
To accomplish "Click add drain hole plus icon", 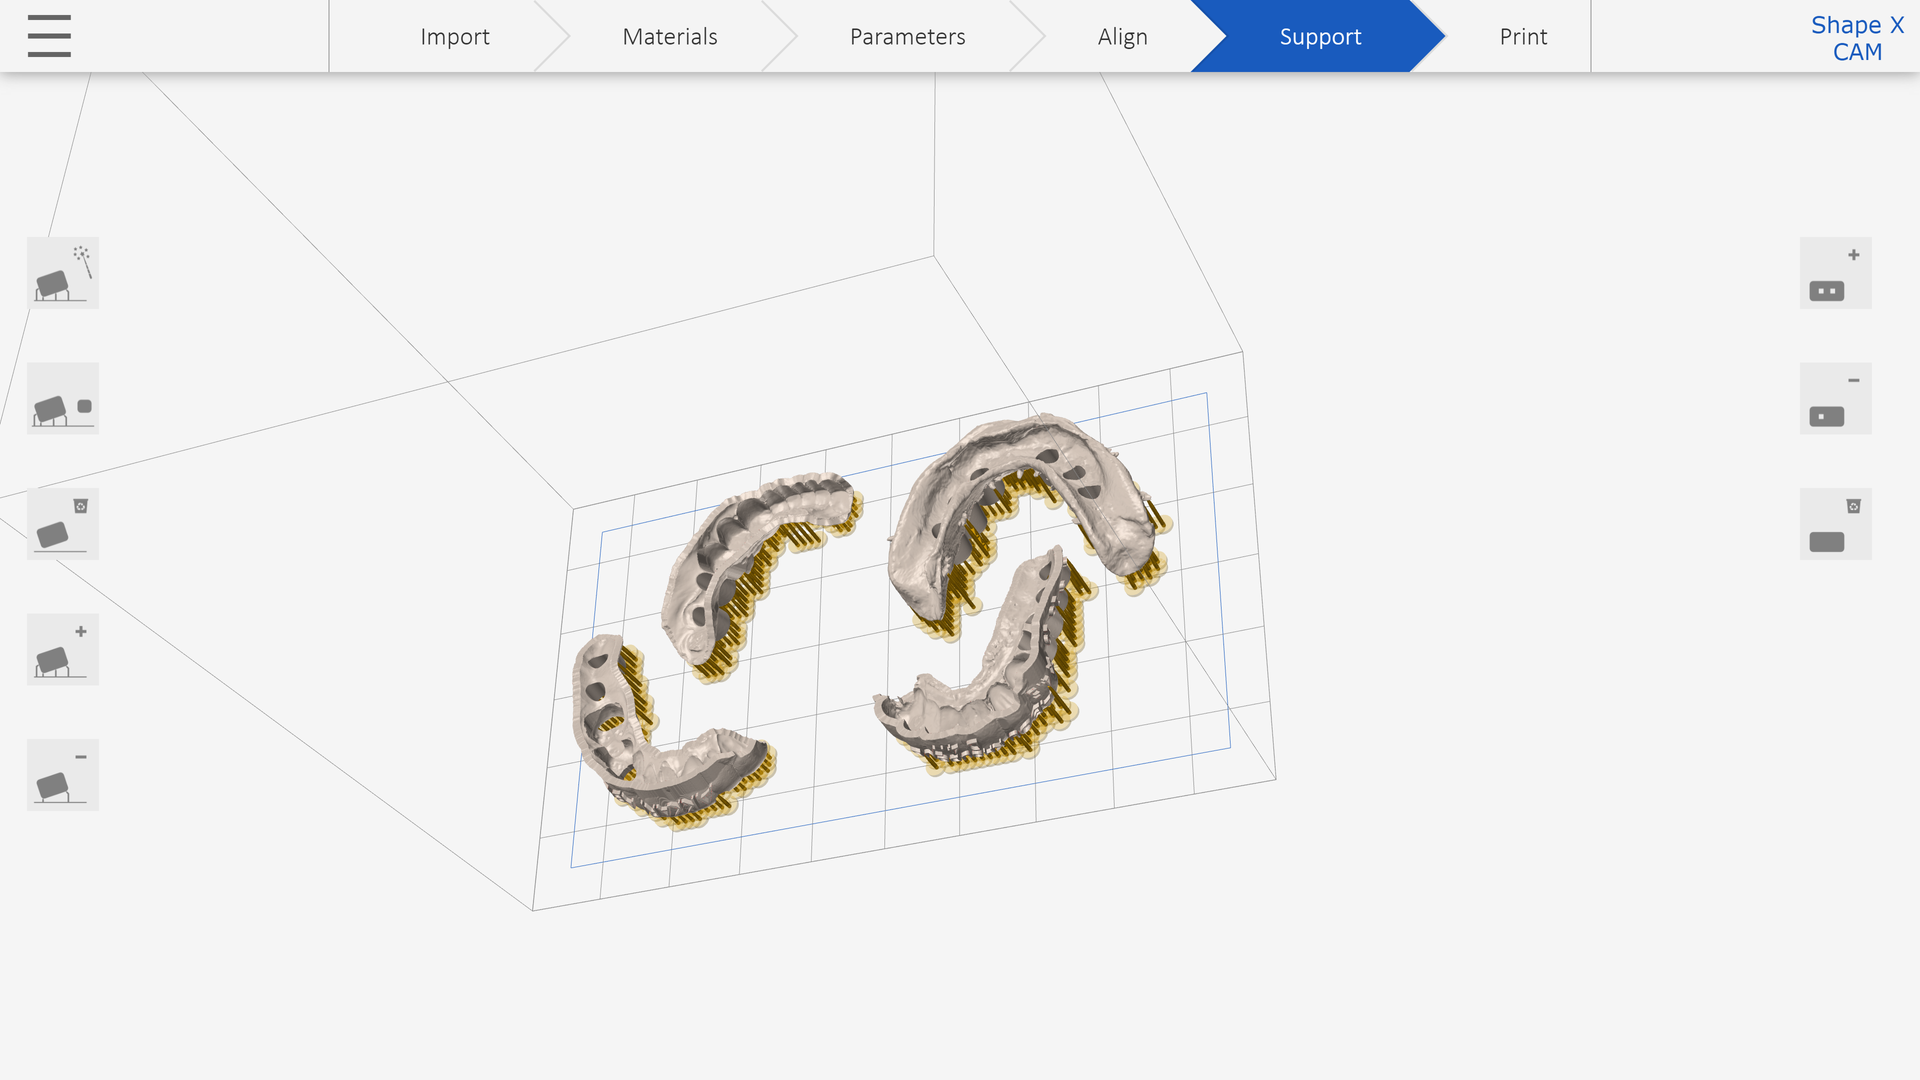I will [1835, 273].
